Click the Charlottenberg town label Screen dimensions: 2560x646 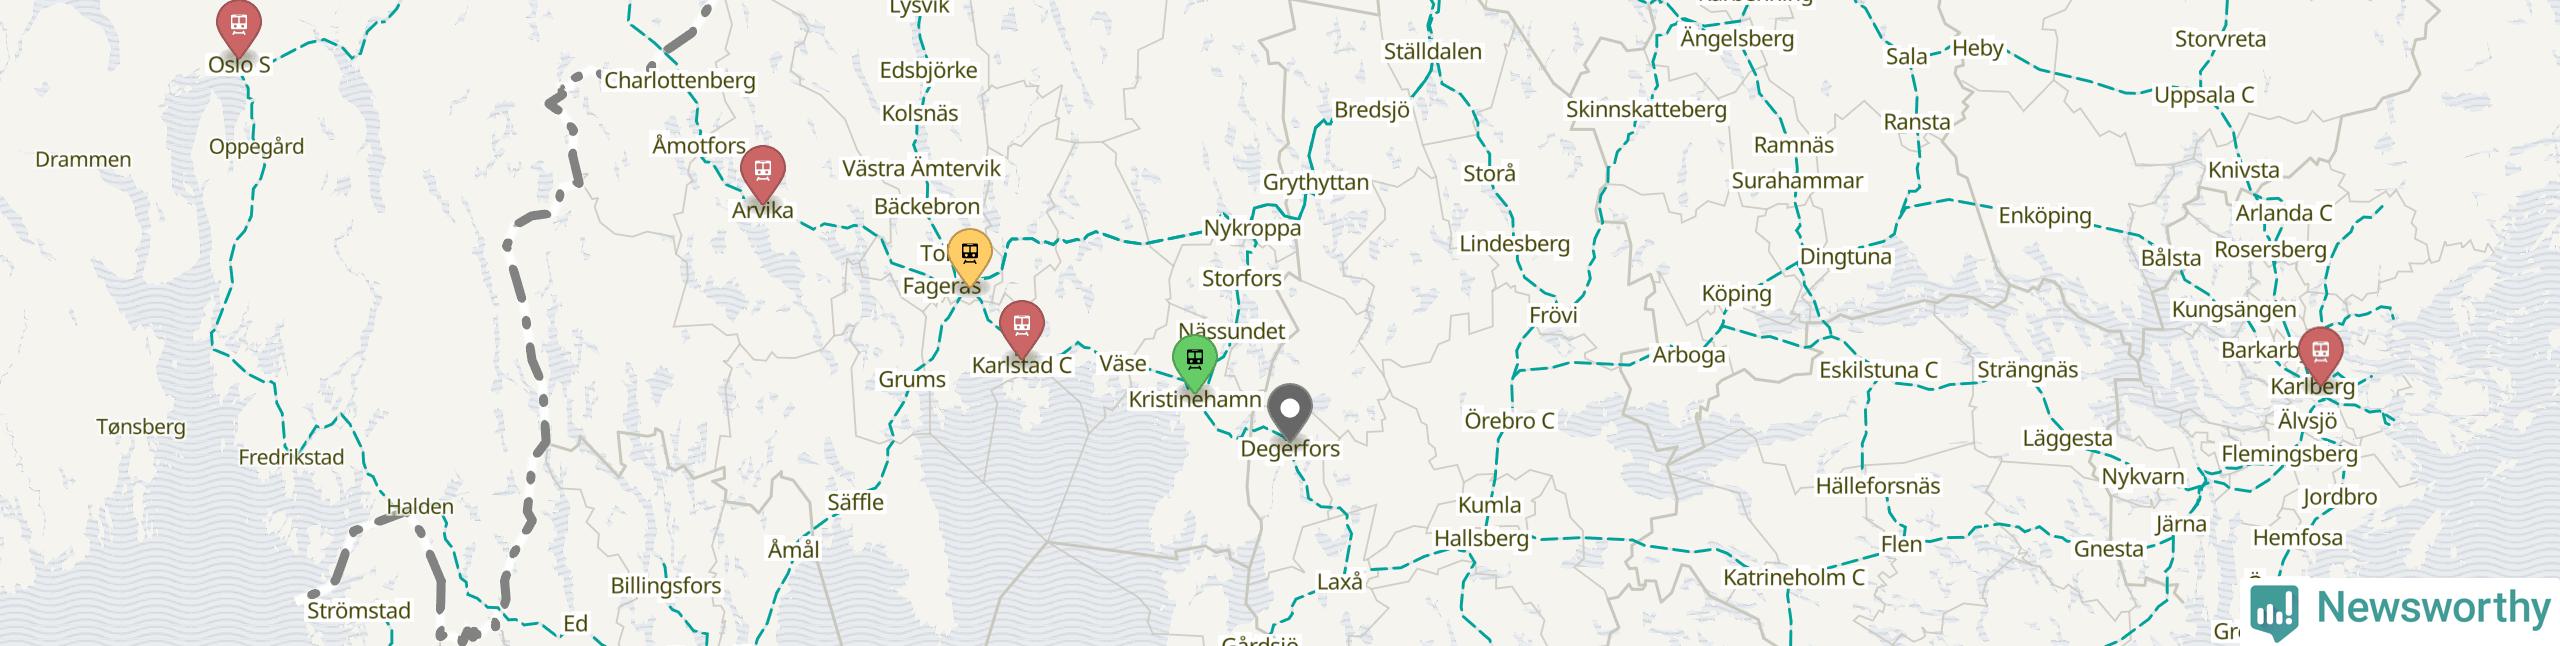680,80
